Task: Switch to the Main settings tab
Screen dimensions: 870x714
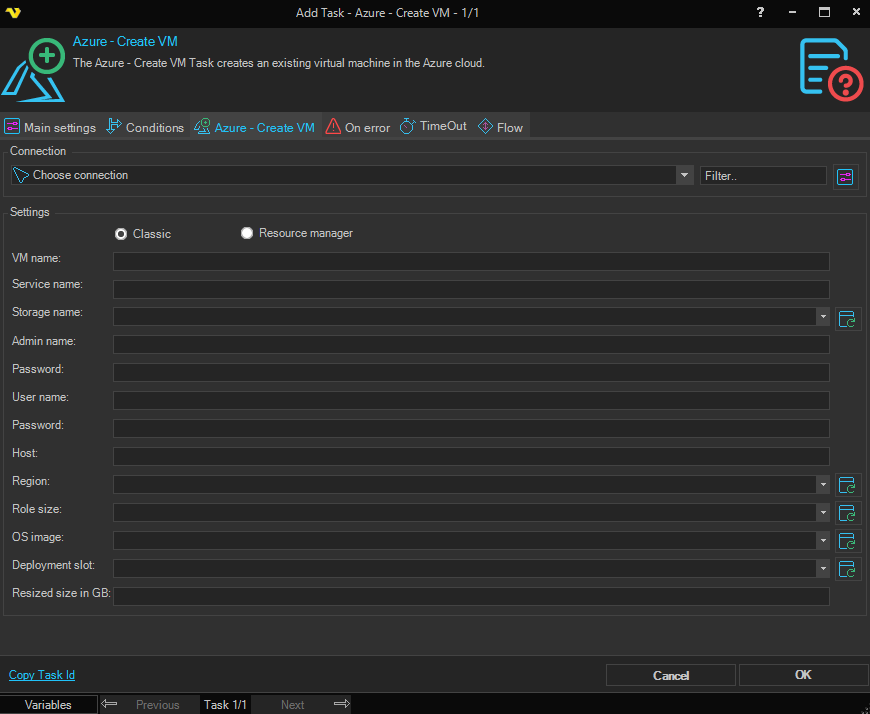Action: tap(50, 128)
